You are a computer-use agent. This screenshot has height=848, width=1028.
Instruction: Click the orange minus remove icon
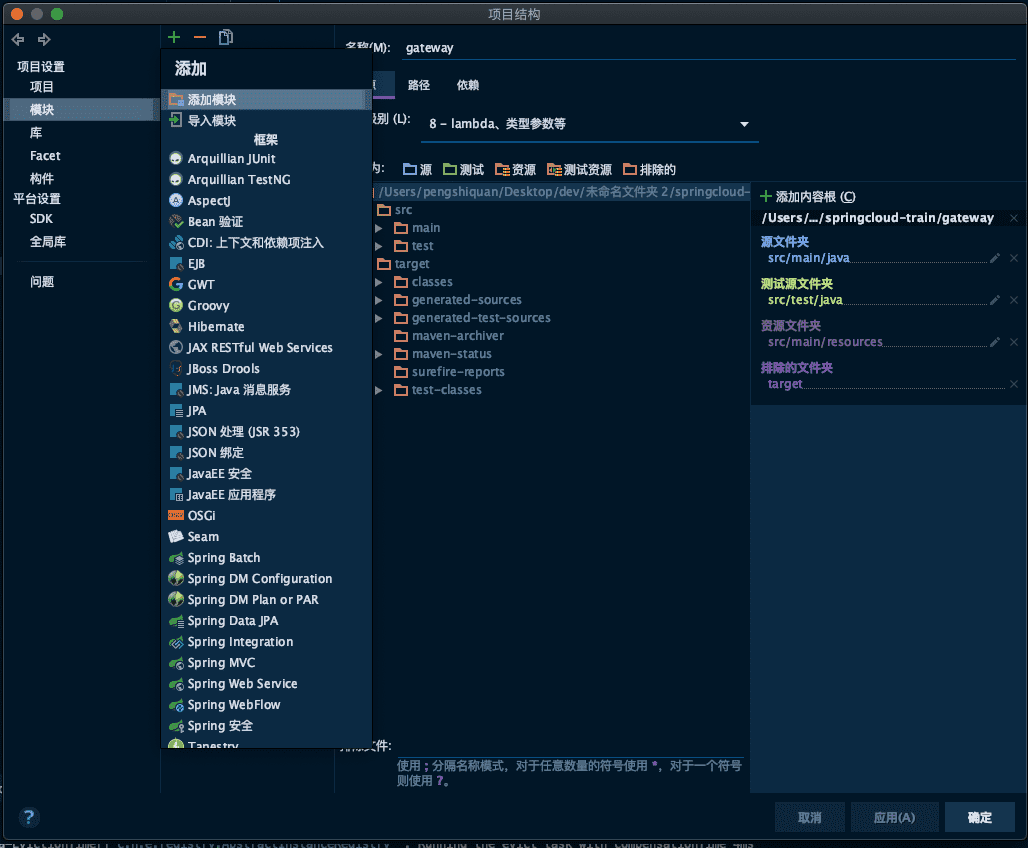pyautogui.click(x=200, y=37)
